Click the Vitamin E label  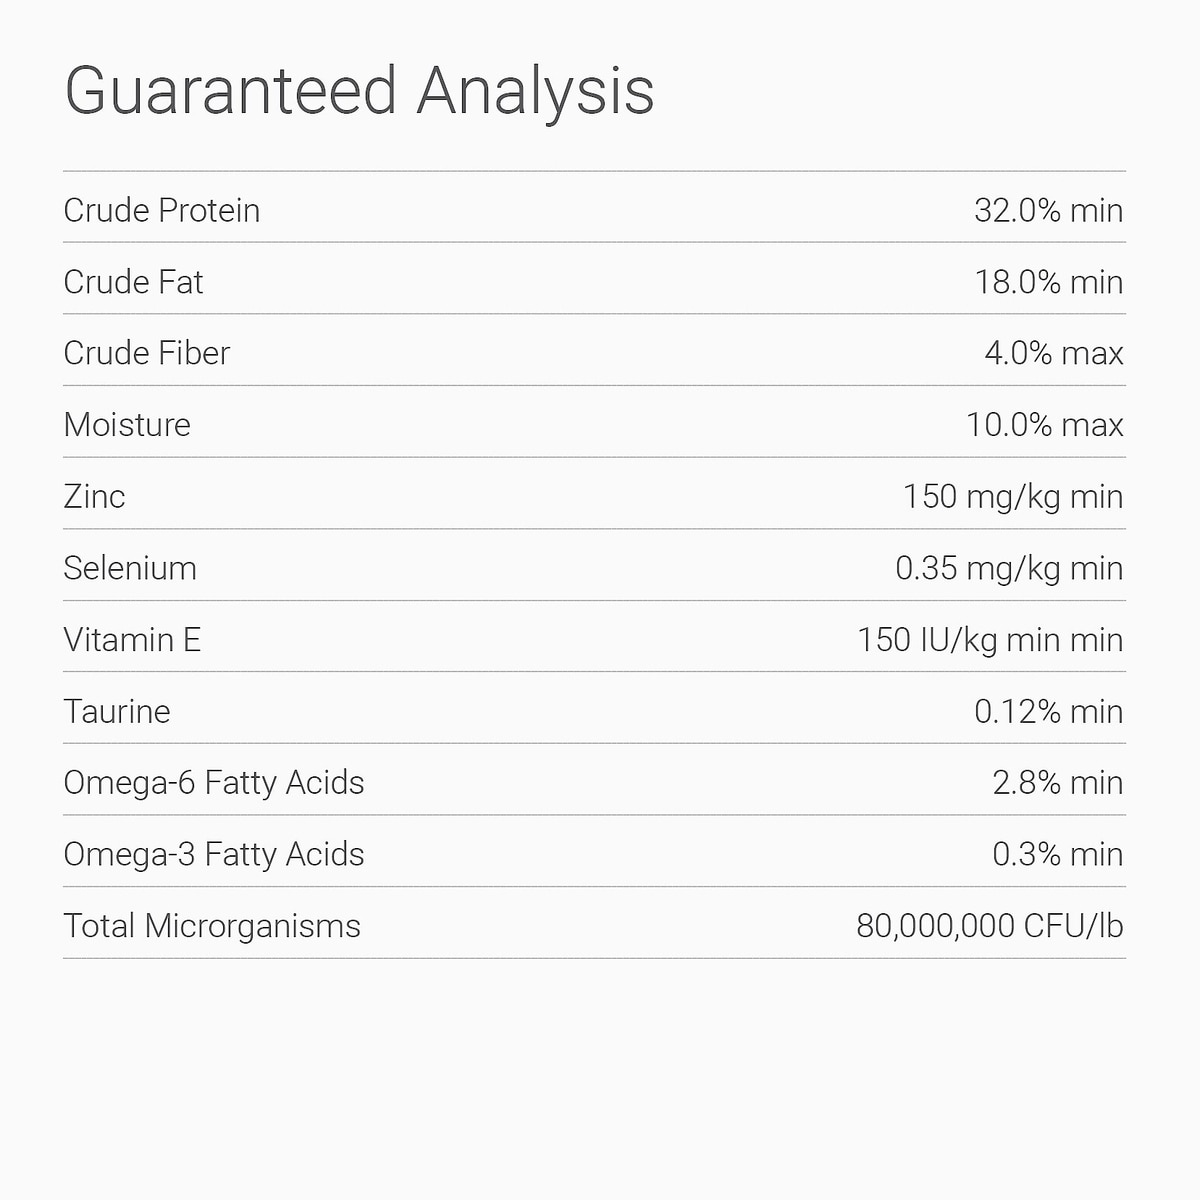(x=132, y=640)
